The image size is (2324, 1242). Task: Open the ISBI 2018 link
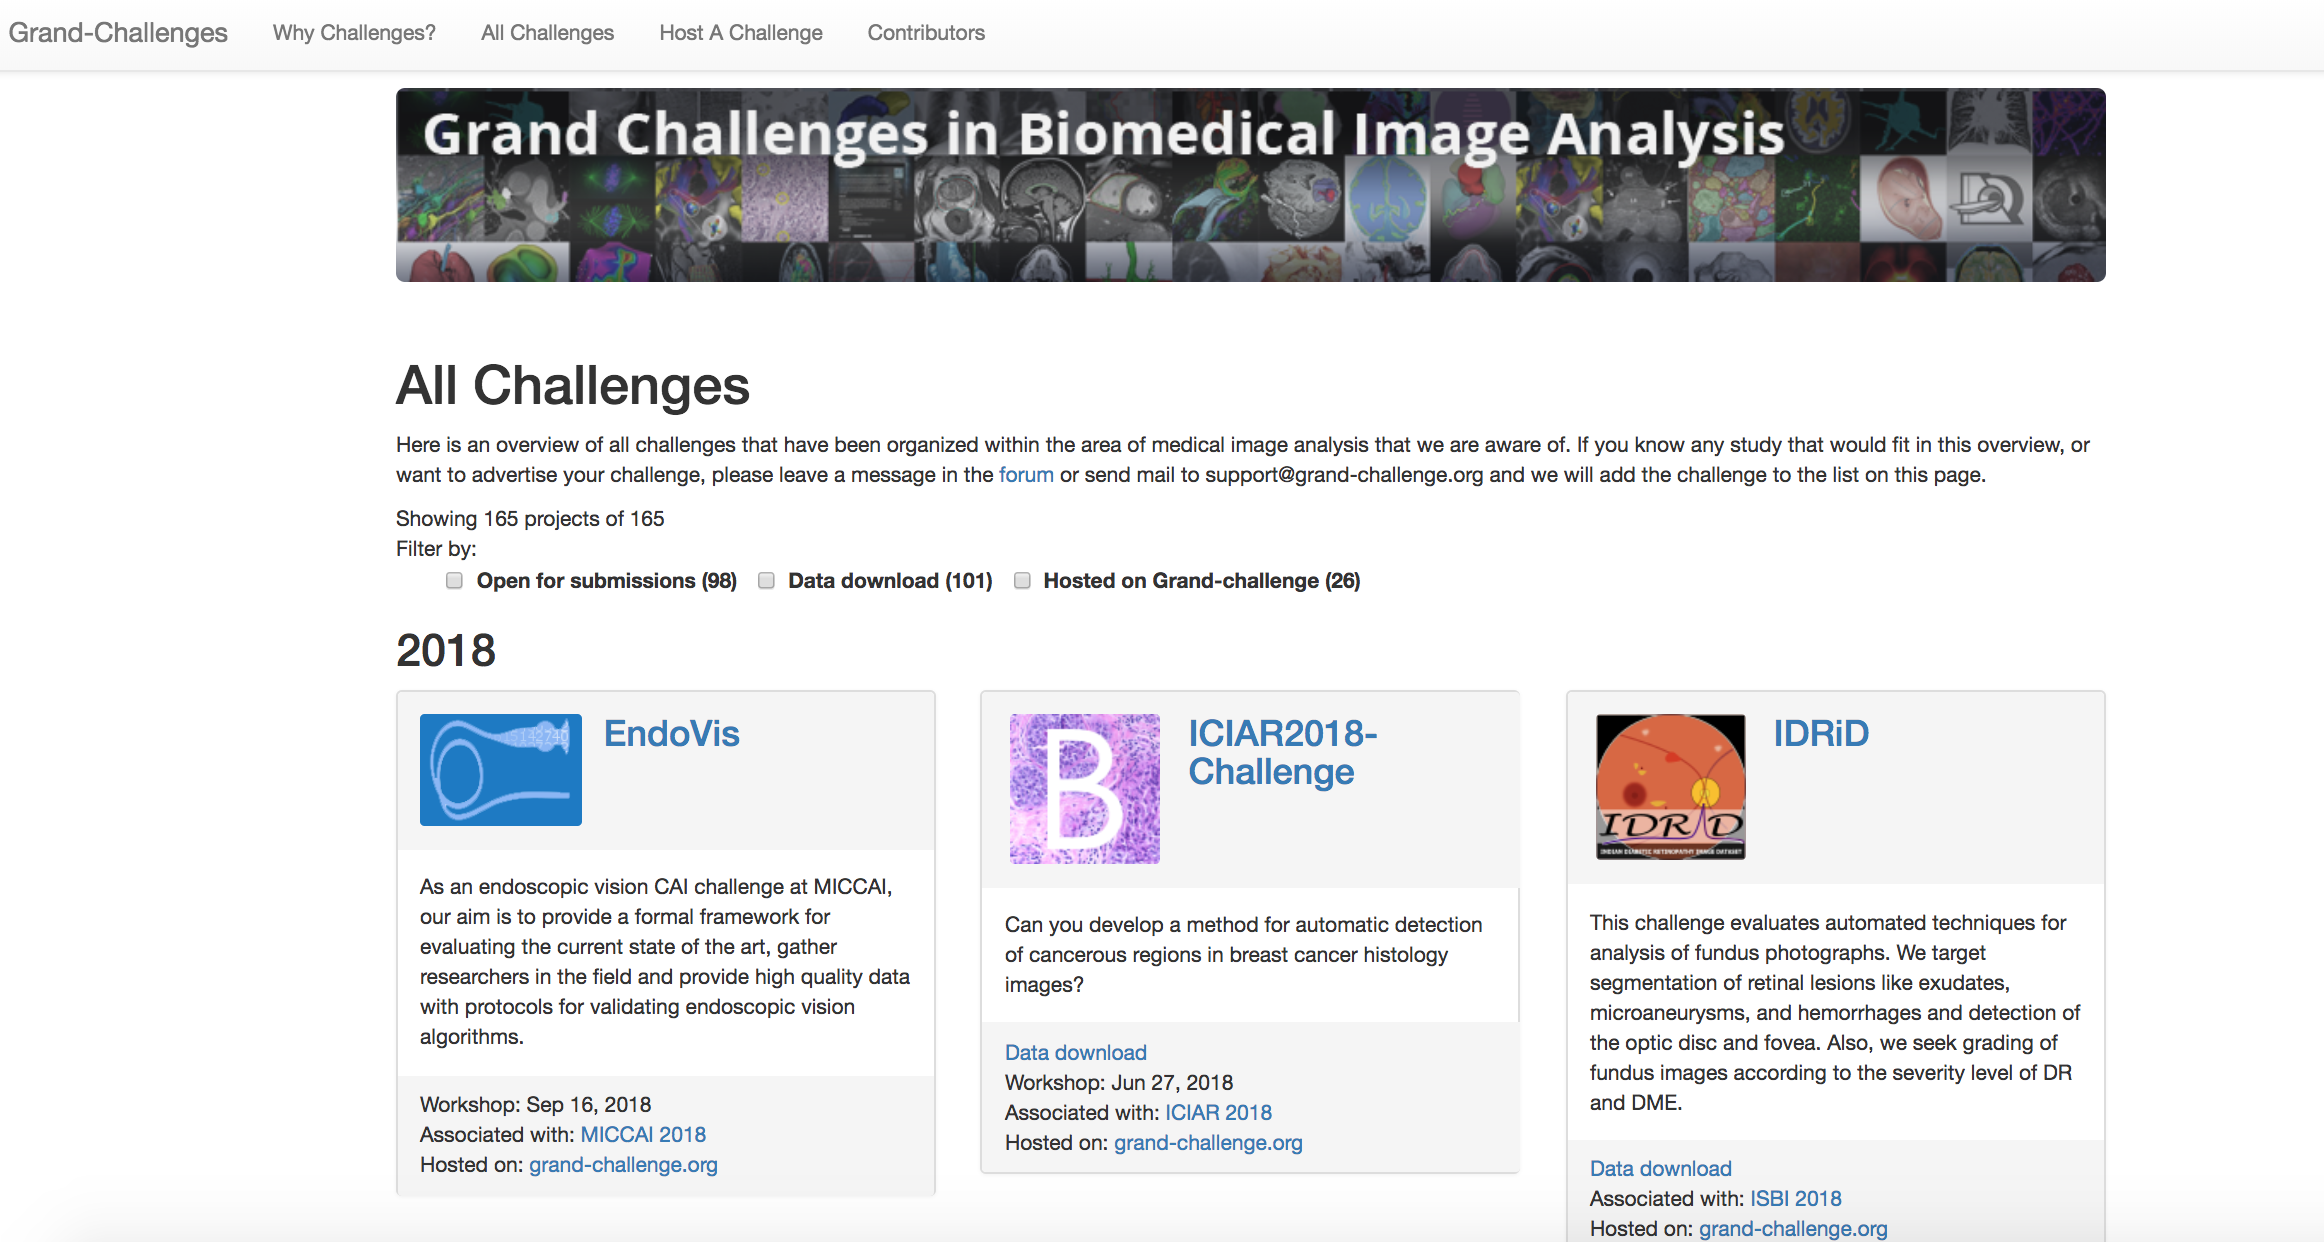coord(1796,1199)
